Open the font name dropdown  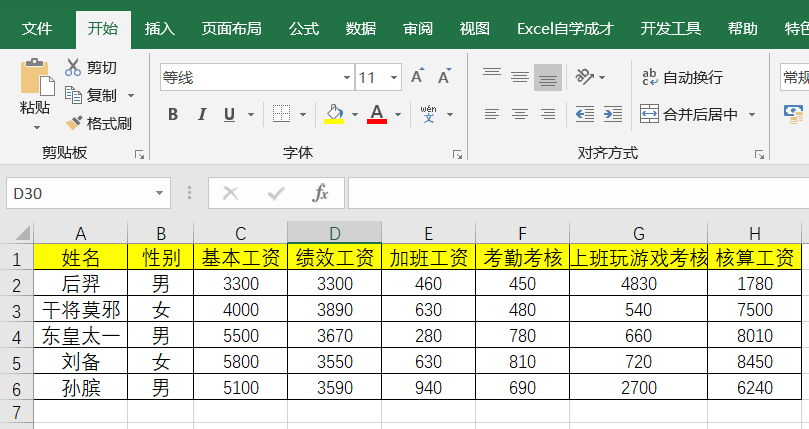[x=347, y=77]
